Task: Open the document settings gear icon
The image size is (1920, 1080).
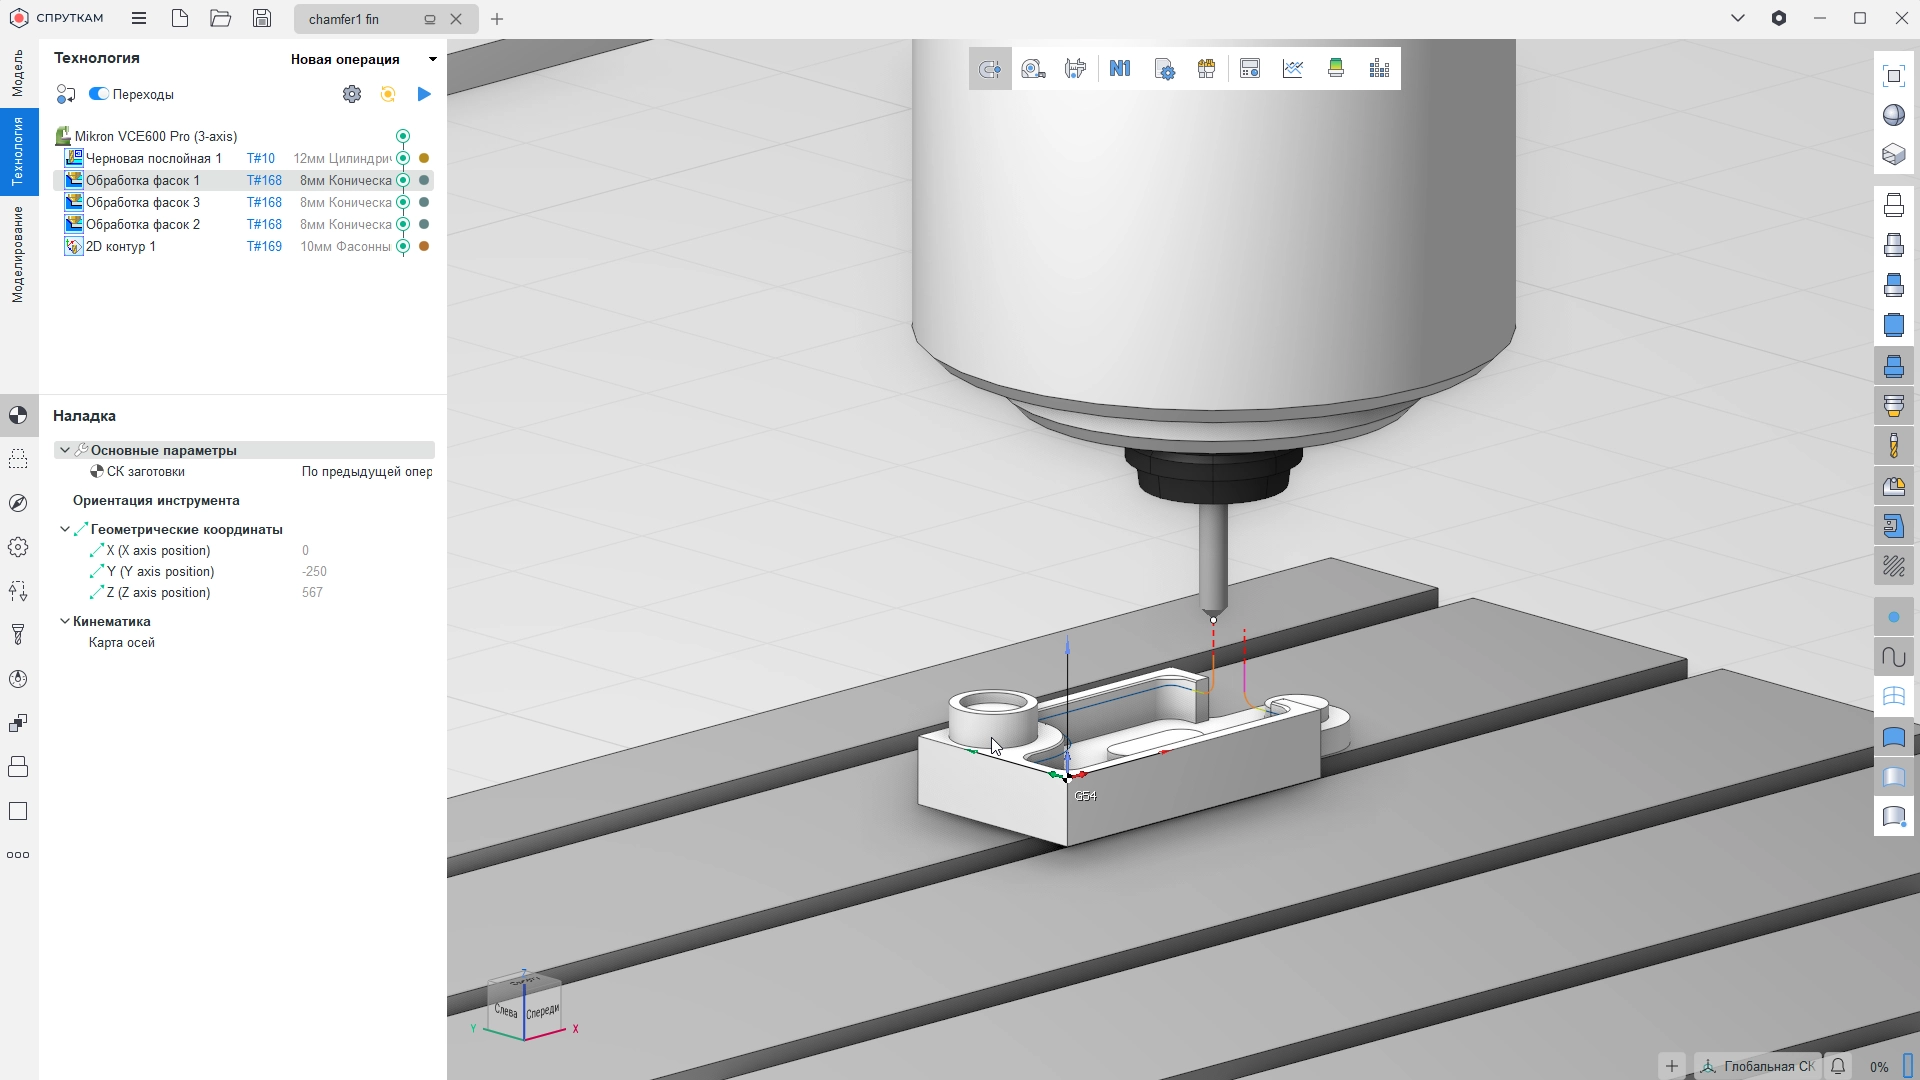Action: pyautogui.click(x=1164, y=69)
